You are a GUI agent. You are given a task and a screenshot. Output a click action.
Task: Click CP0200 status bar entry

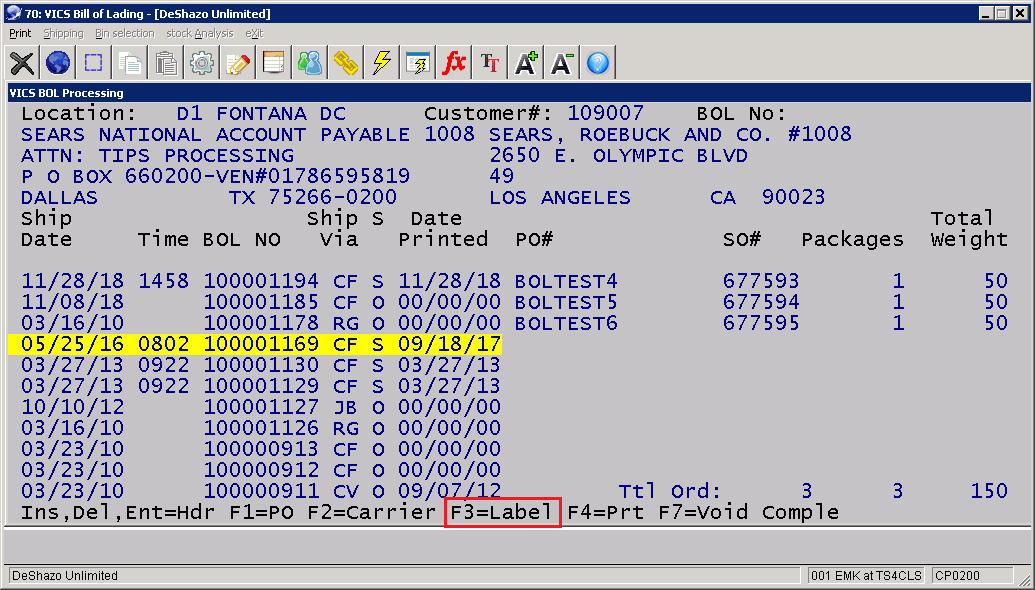point(957,575)
